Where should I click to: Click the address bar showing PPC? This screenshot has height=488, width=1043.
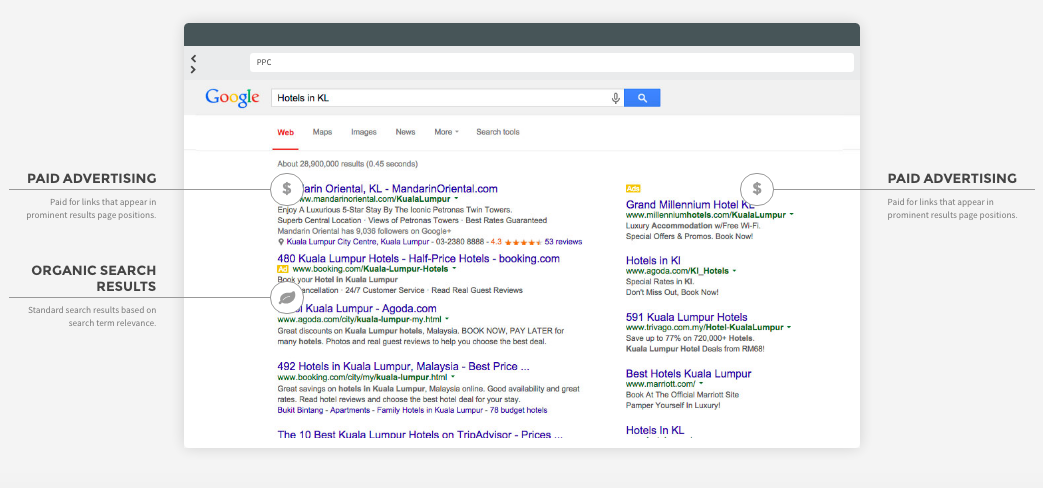(551, 62)
